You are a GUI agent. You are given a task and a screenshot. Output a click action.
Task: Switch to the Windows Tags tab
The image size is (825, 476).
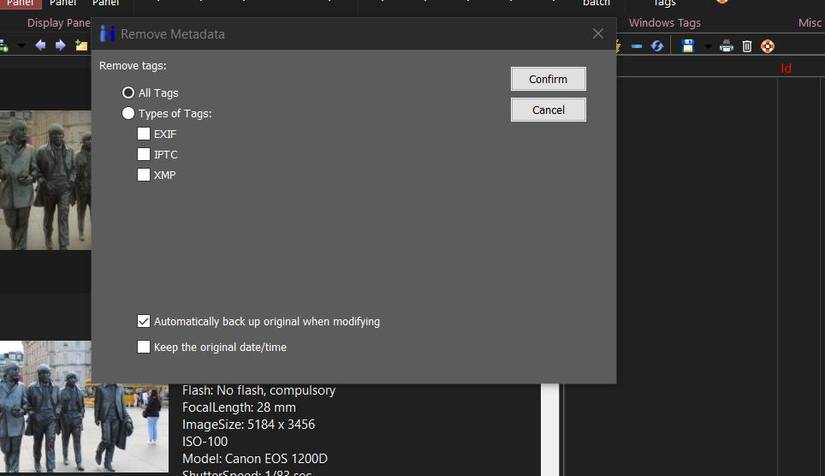click(x=665, y=23)
